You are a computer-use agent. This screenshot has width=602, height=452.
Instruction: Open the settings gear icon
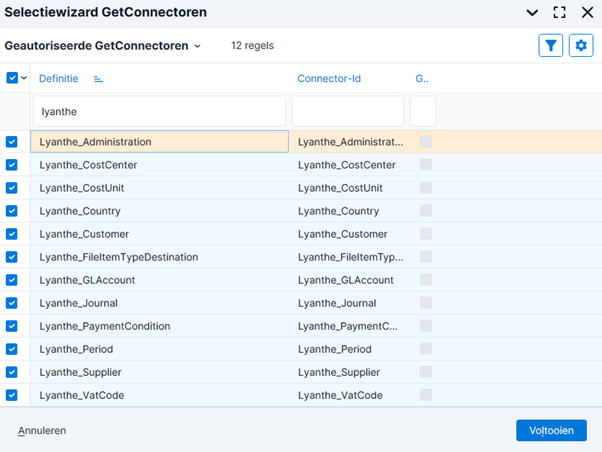581,45
